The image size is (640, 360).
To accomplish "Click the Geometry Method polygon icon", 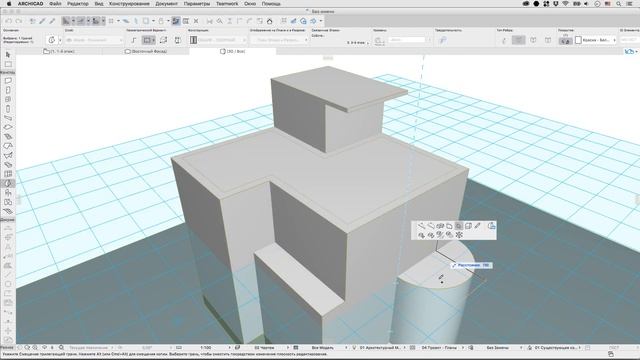I will click(x=133, y=40).
